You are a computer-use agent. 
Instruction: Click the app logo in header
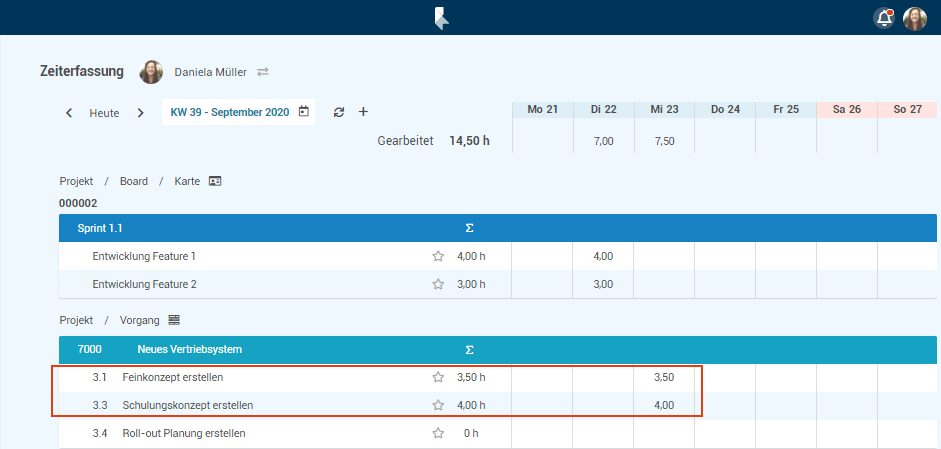coord(442,18)
